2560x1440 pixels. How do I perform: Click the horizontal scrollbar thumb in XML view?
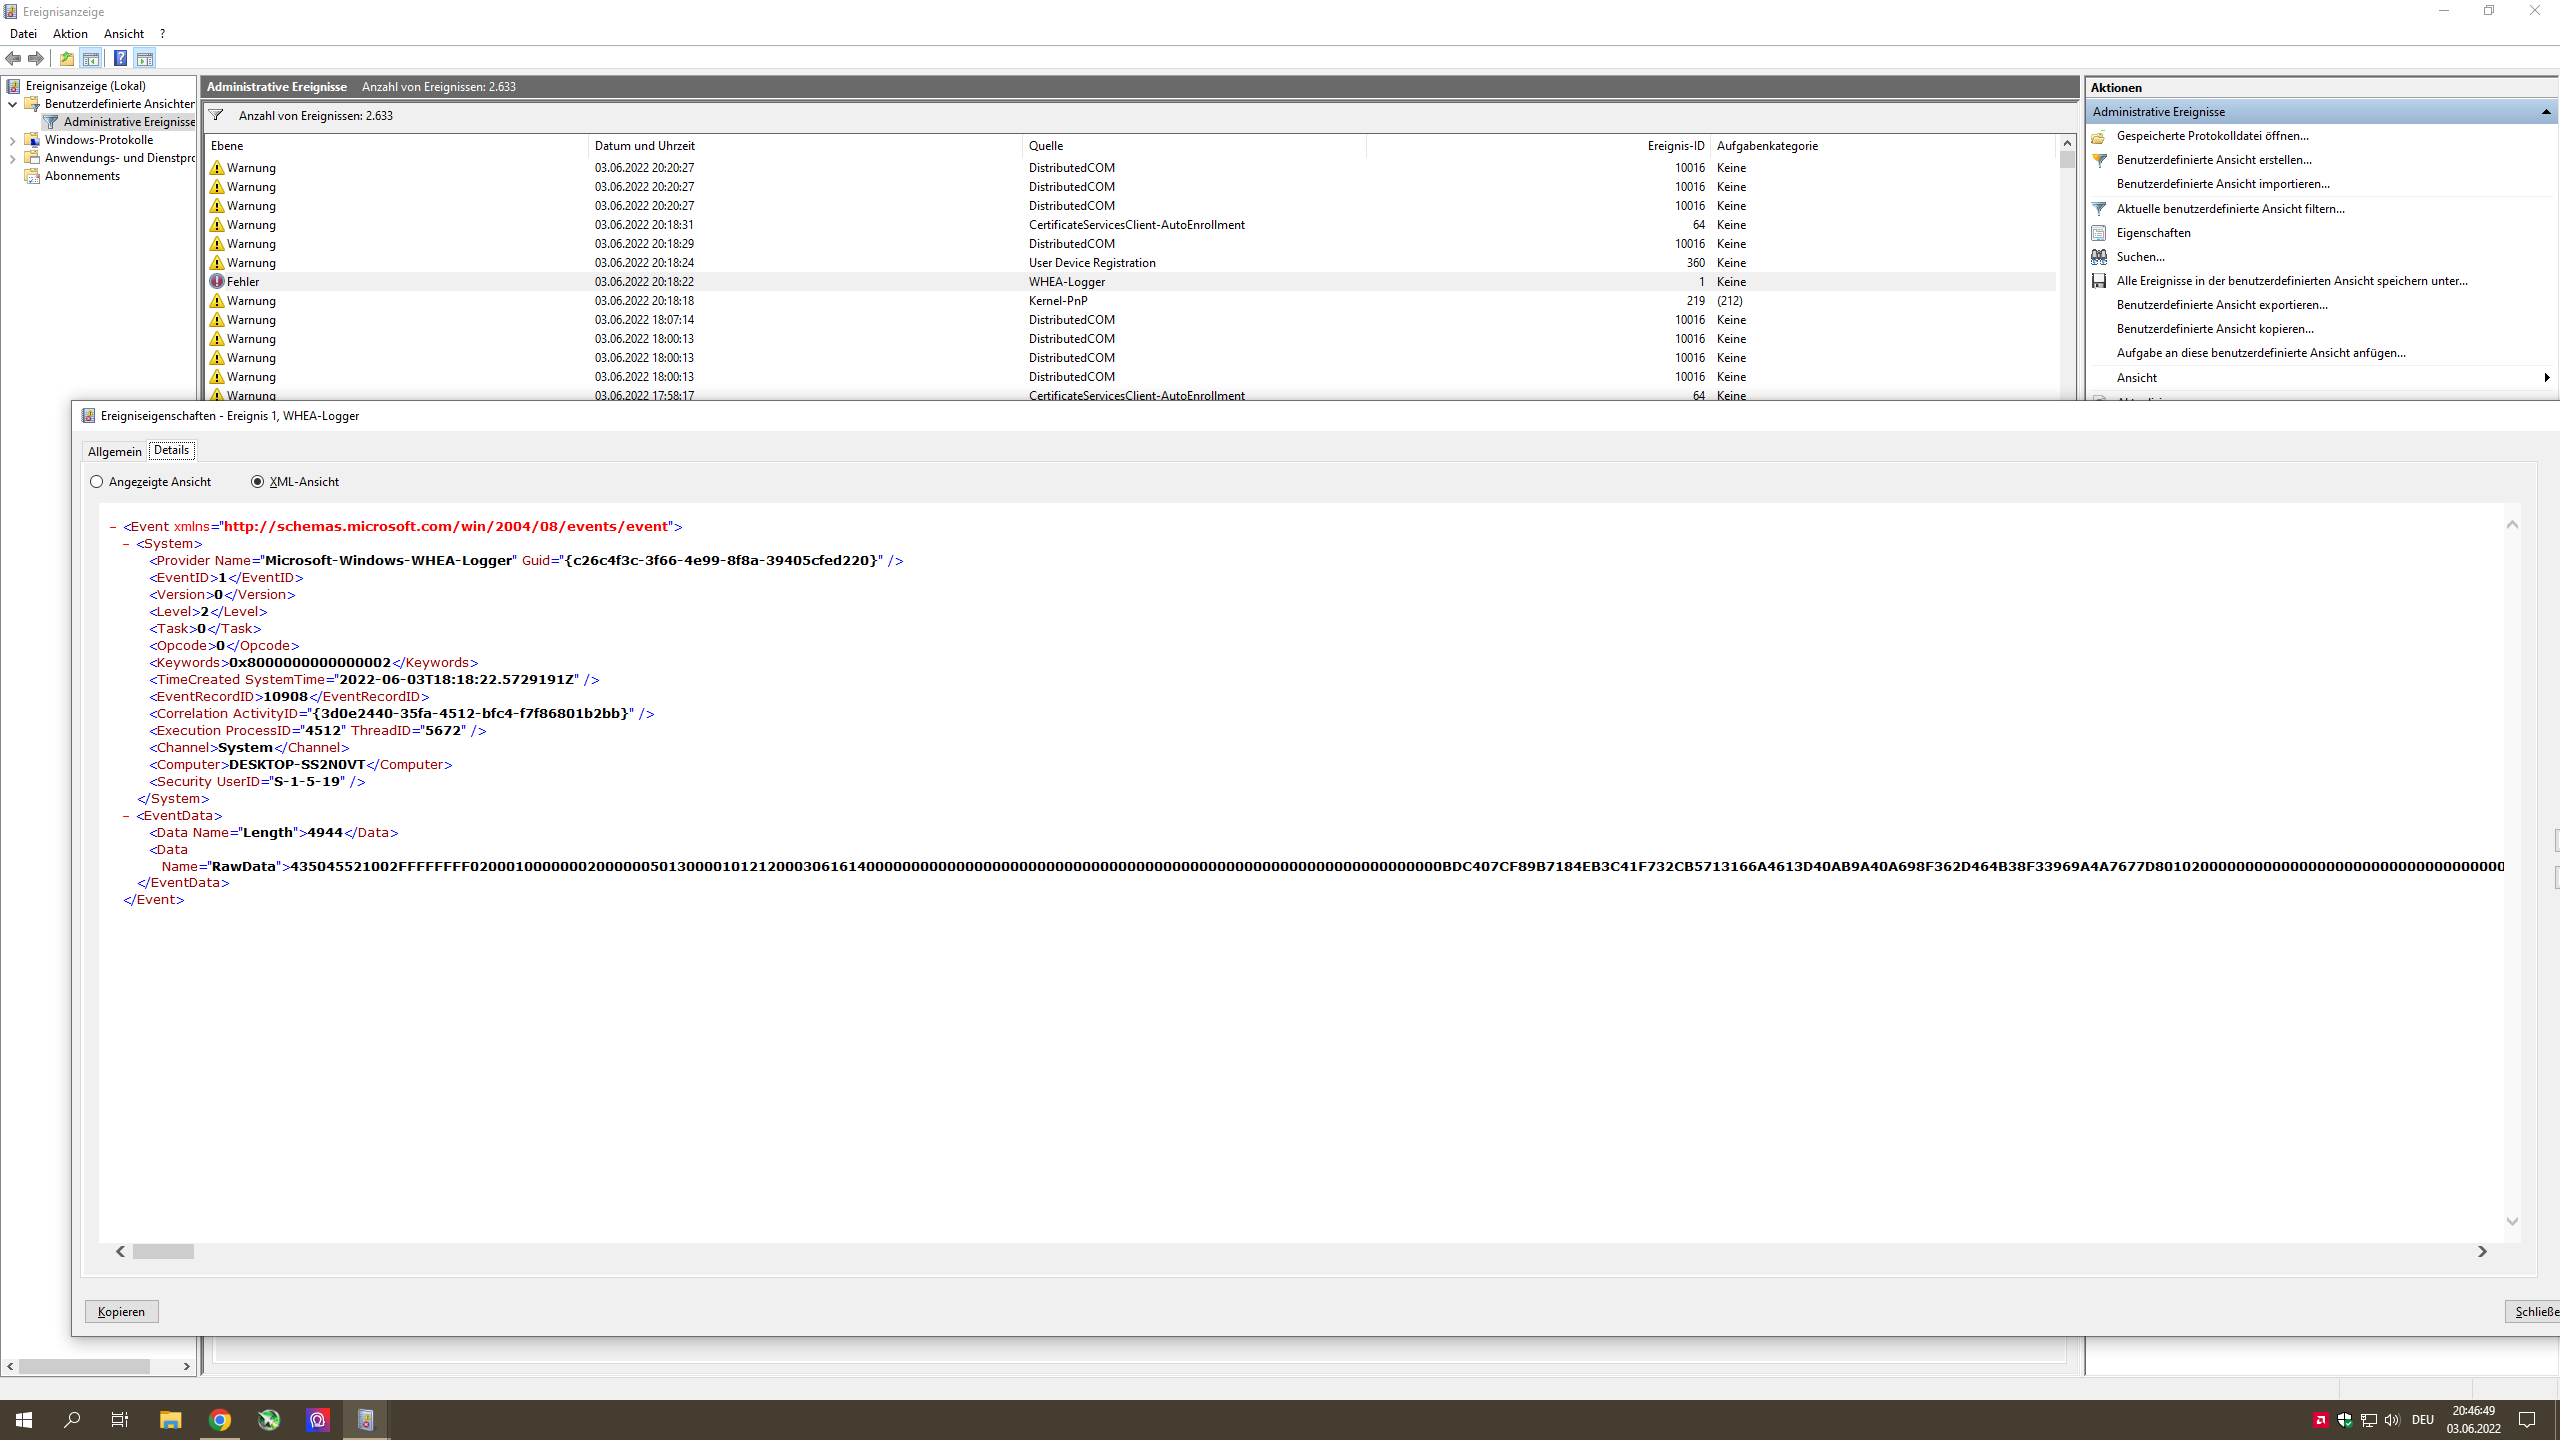[163, 1251]
